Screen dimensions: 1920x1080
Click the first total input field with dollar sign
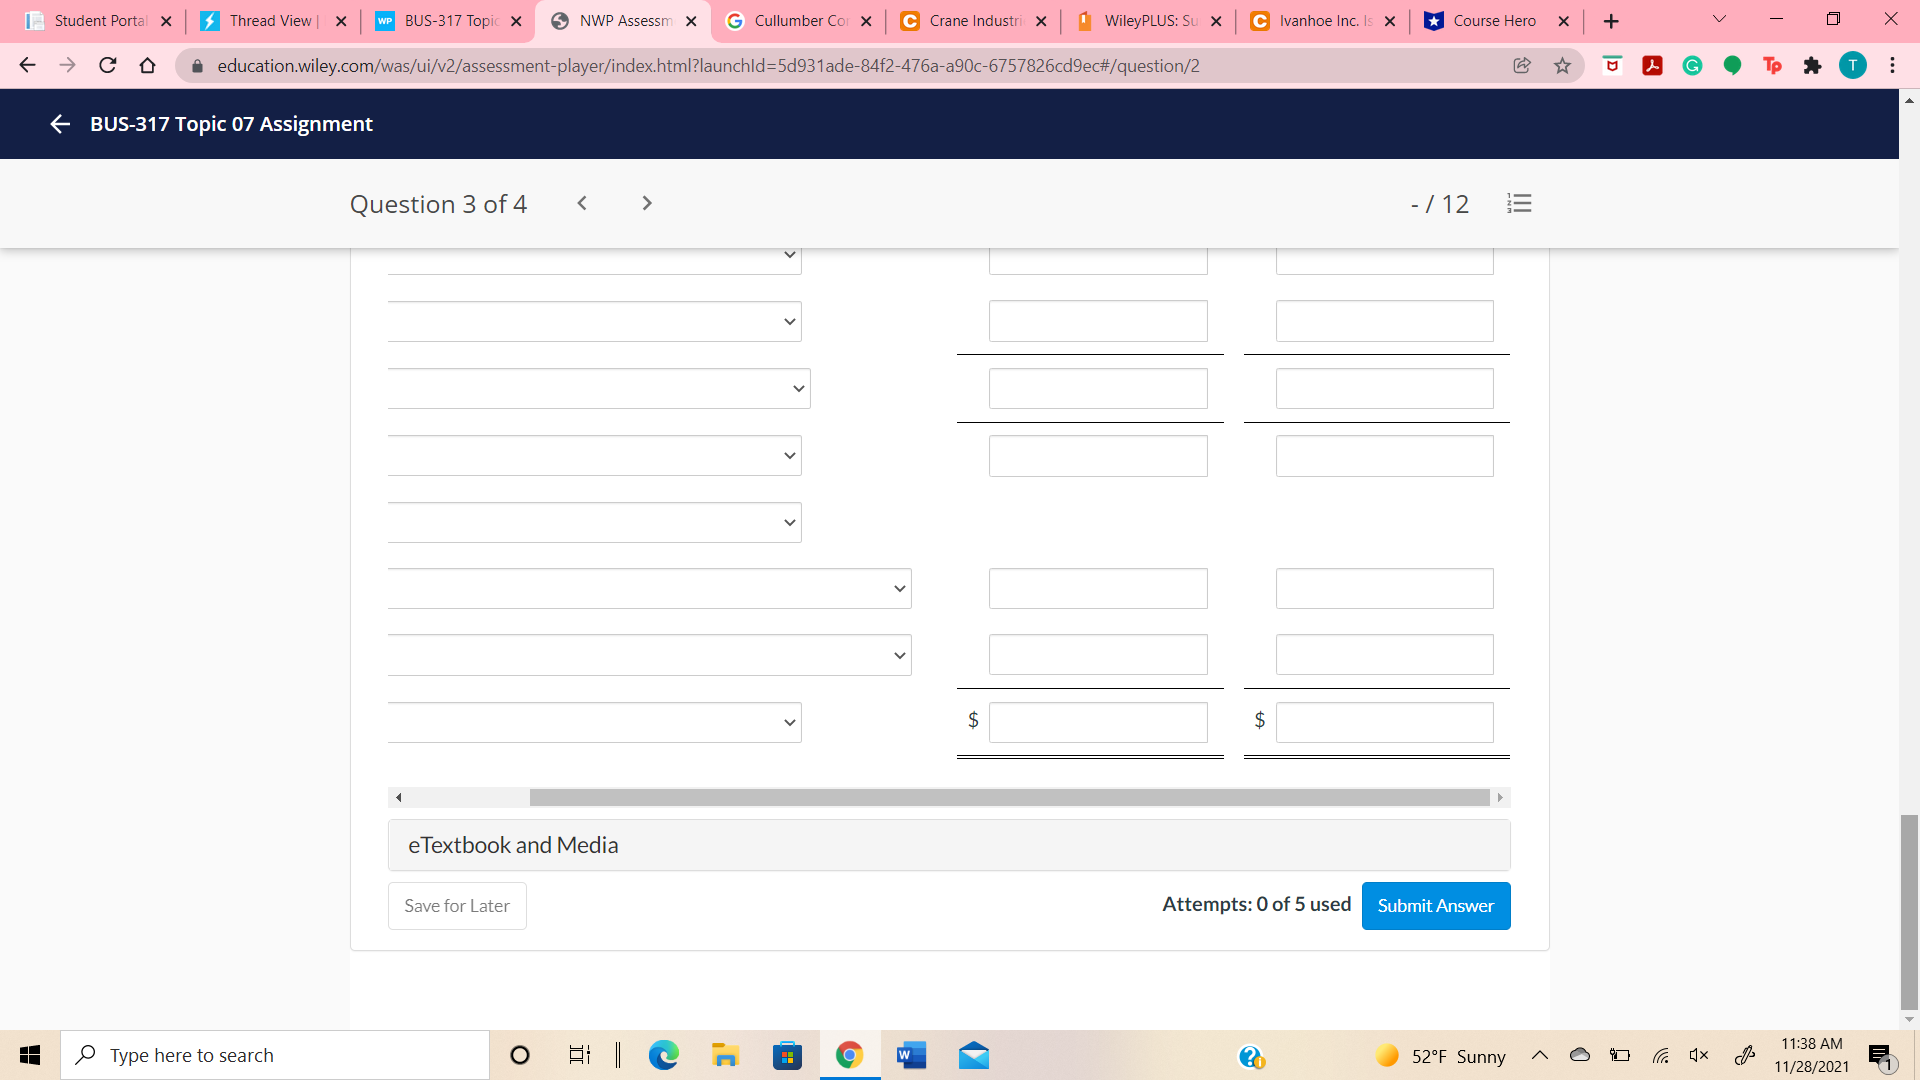[1097, 722]
